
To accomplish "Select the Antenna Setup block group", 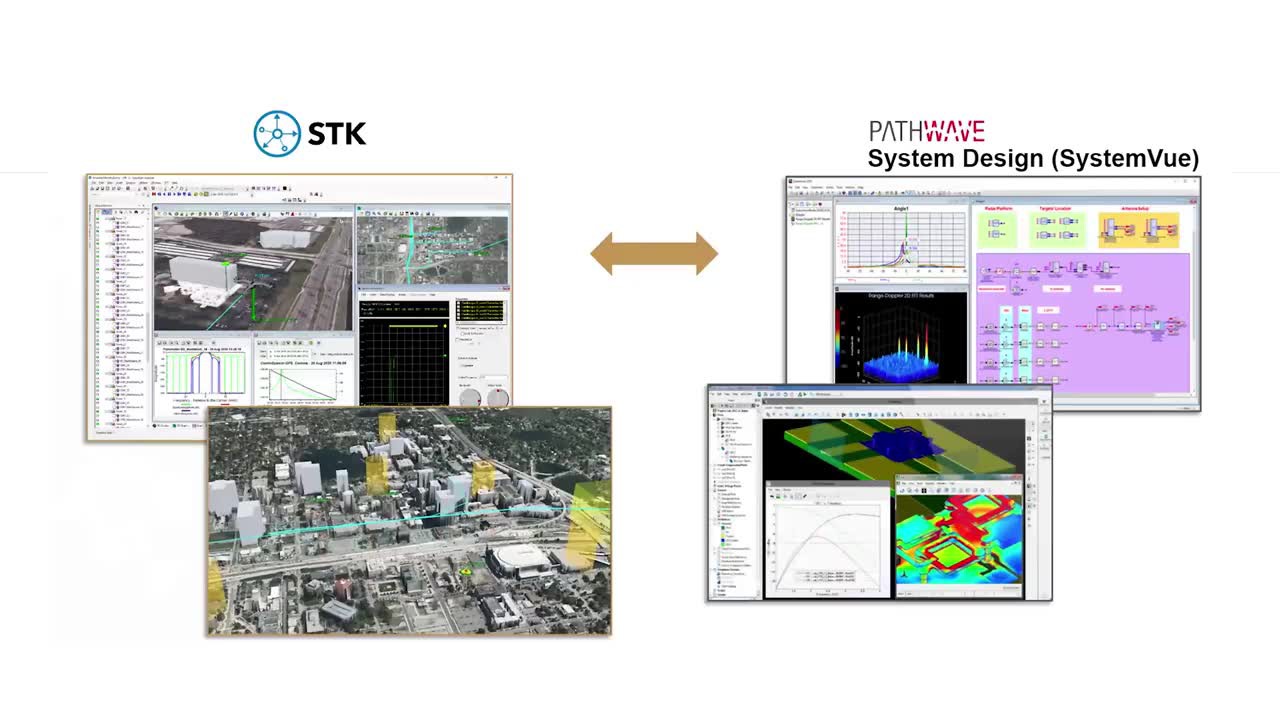I will 1138,230.
